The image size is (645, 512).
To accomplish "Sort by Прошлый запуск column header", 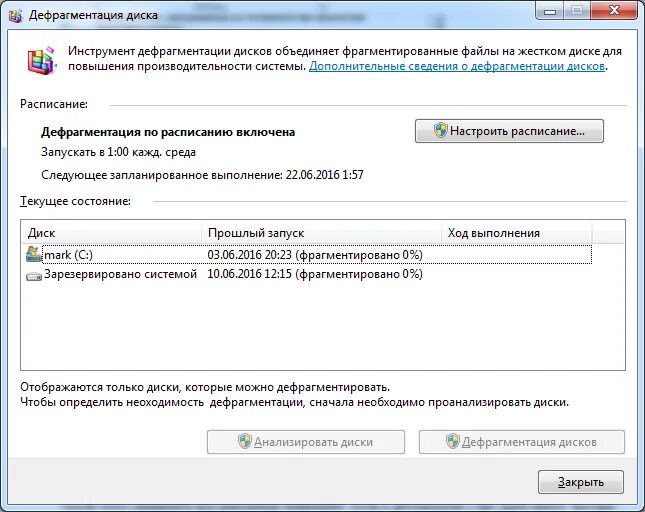I will (321, 233).
